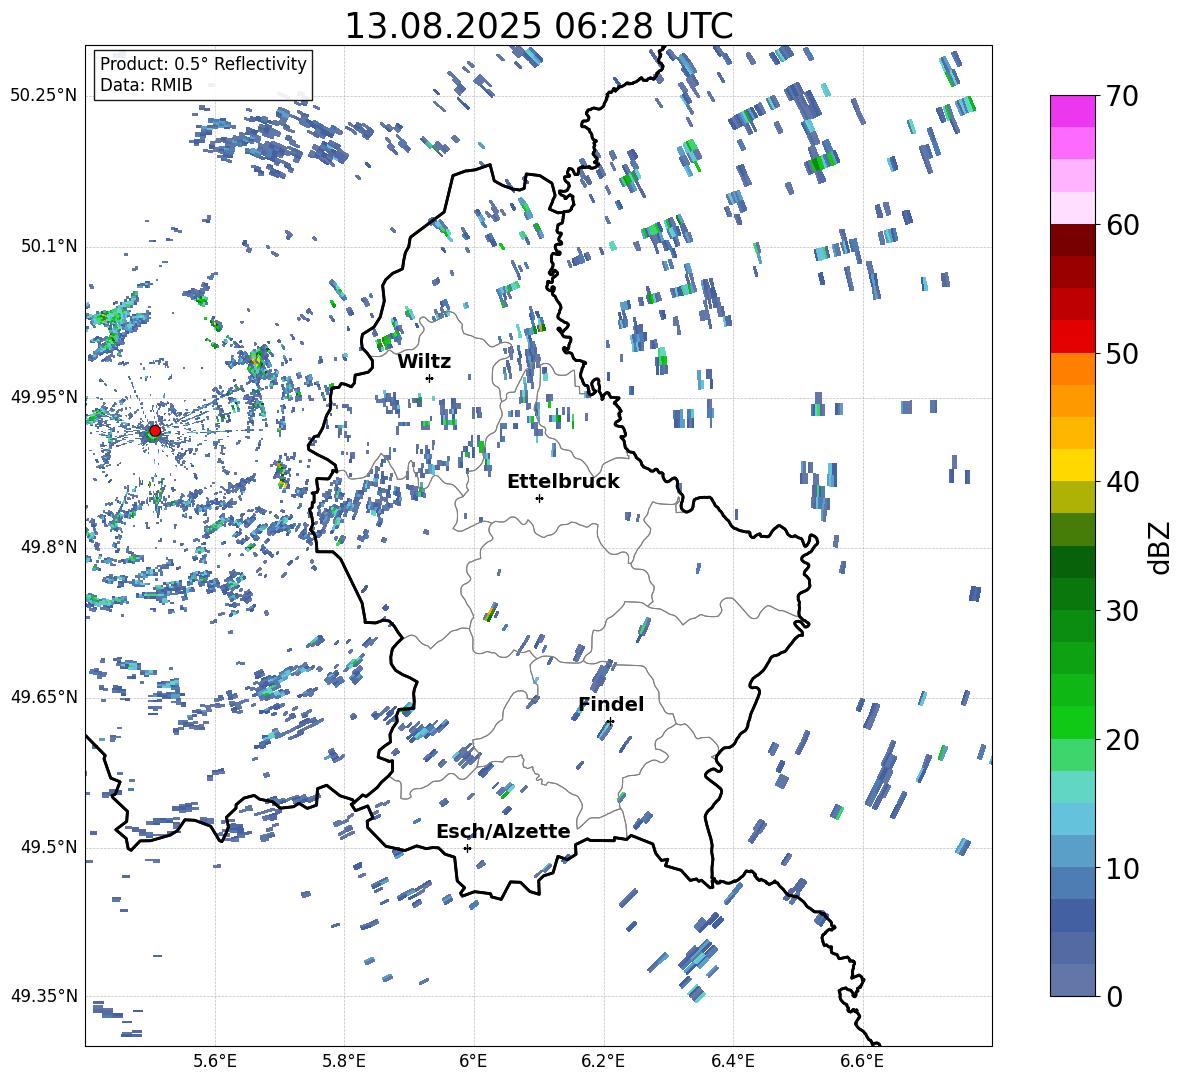Click the colorbar tick label 40

1122,482
